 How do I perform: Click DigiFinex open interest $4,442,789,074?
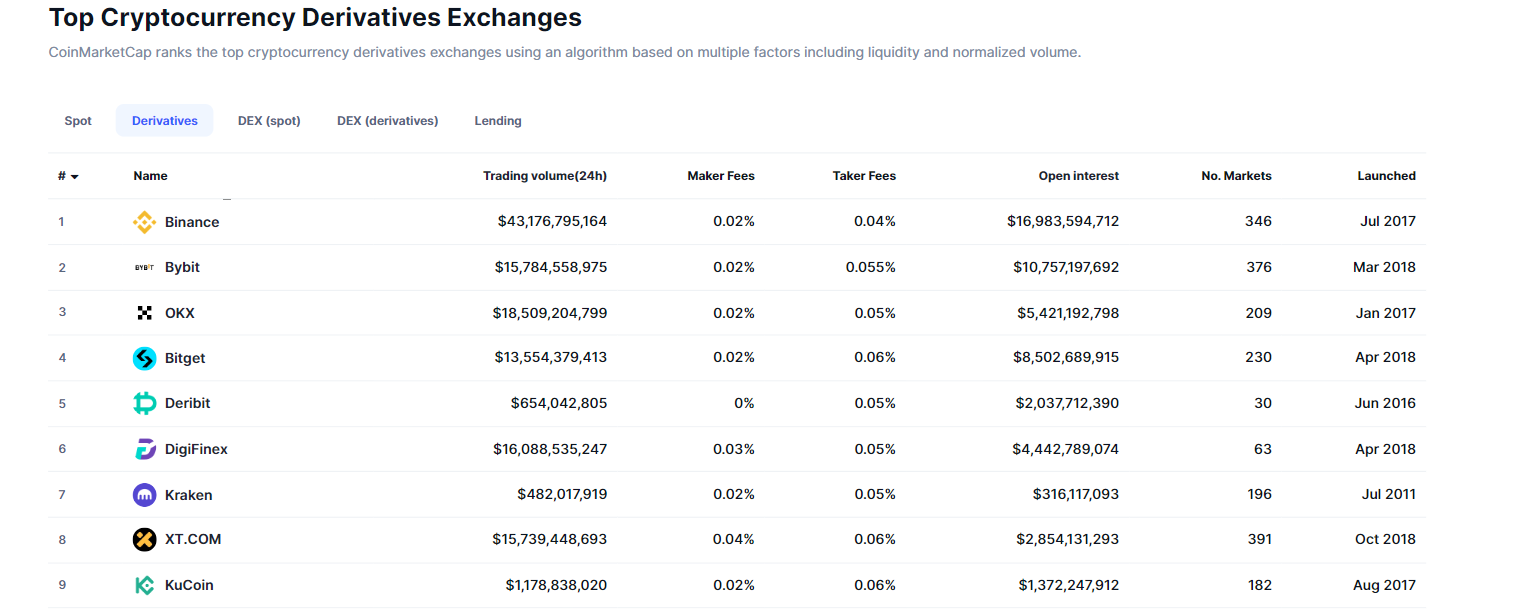1066,449
